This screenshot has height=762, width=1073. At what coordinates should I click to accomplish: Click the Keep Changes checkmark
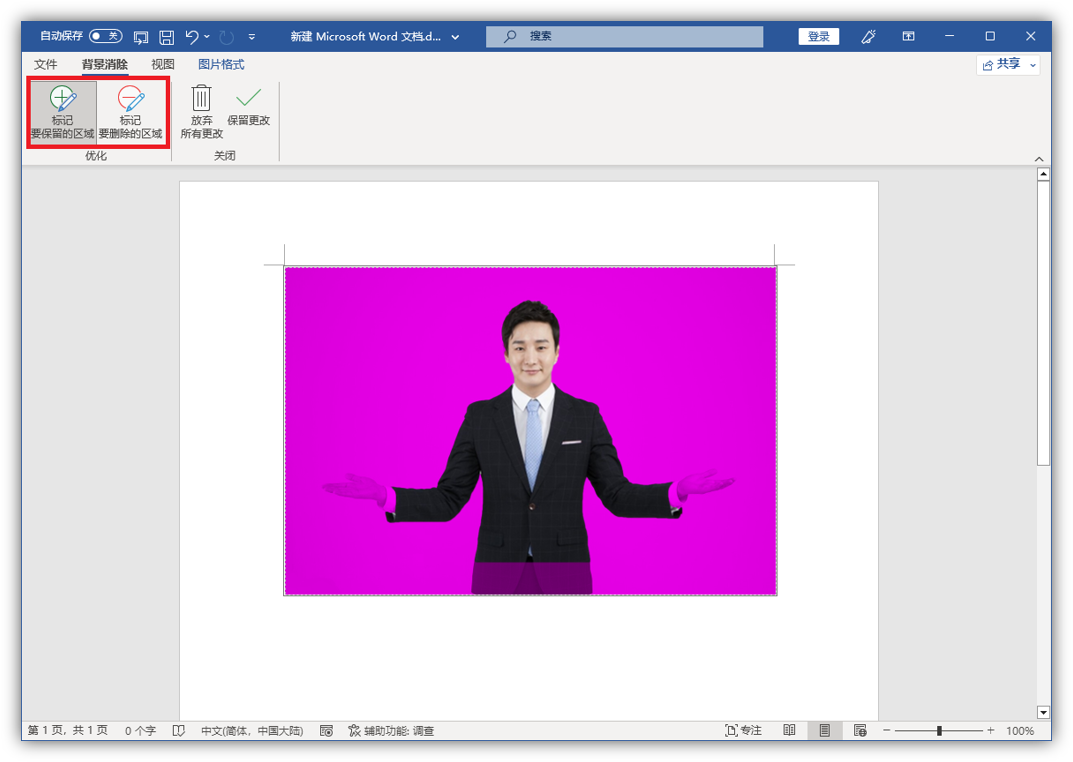pyautogui.click(x=248, y=98)
